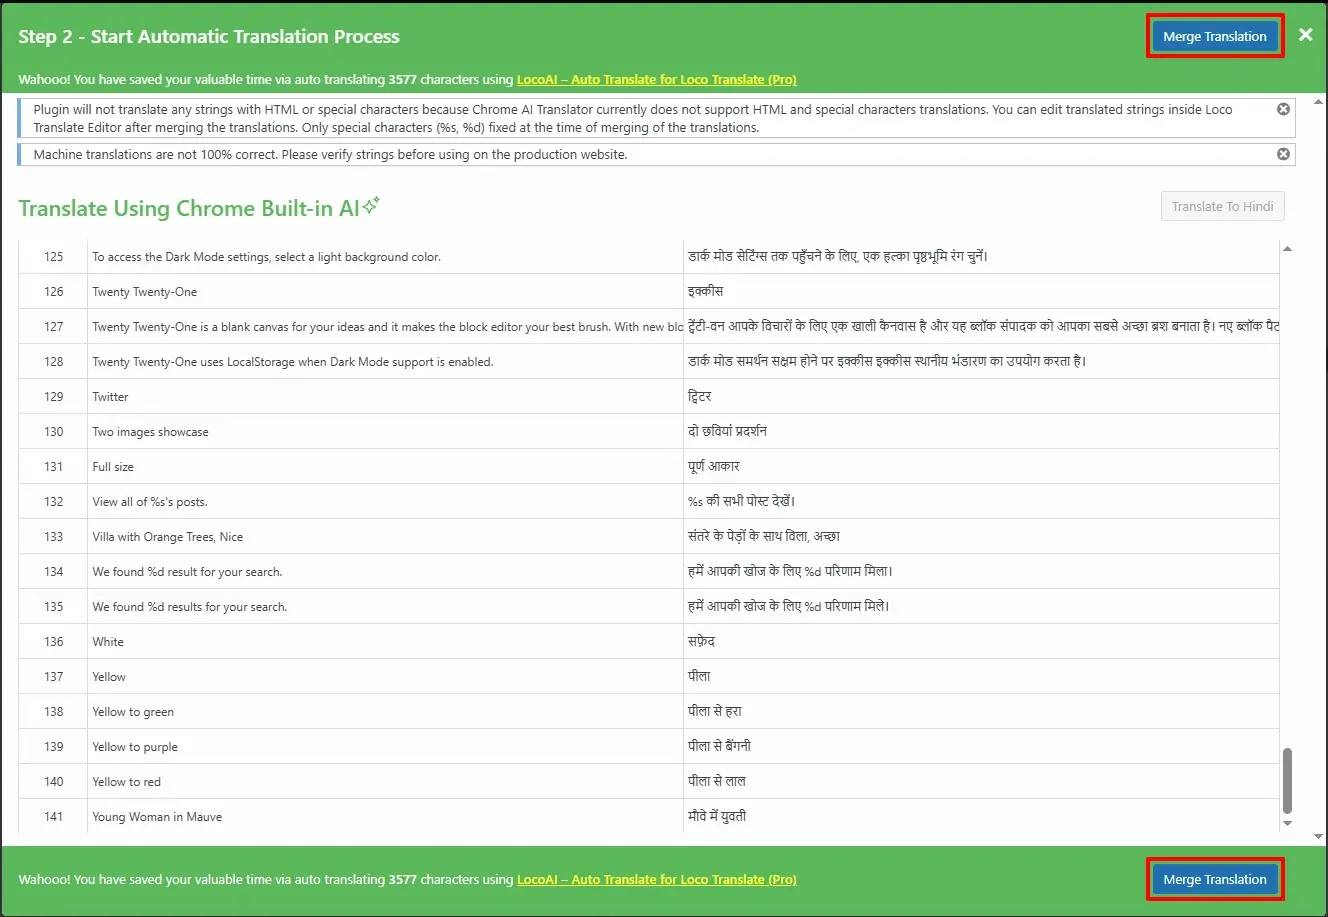Image resolution: width=1328 pixels, height=917 pixels.
Task: Select 'Villa with Orange Trees, Nice' string
Action: (x=168, y=537)
